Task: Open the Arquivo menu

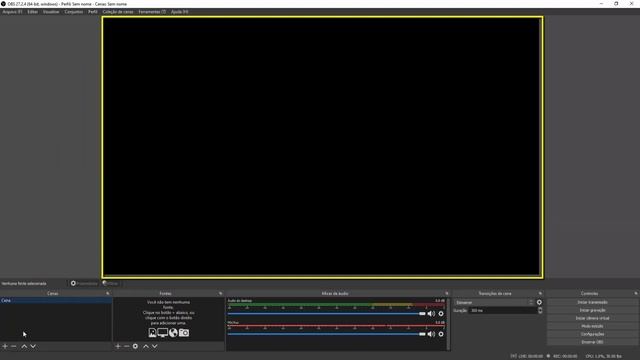Action: click(12, 12)
